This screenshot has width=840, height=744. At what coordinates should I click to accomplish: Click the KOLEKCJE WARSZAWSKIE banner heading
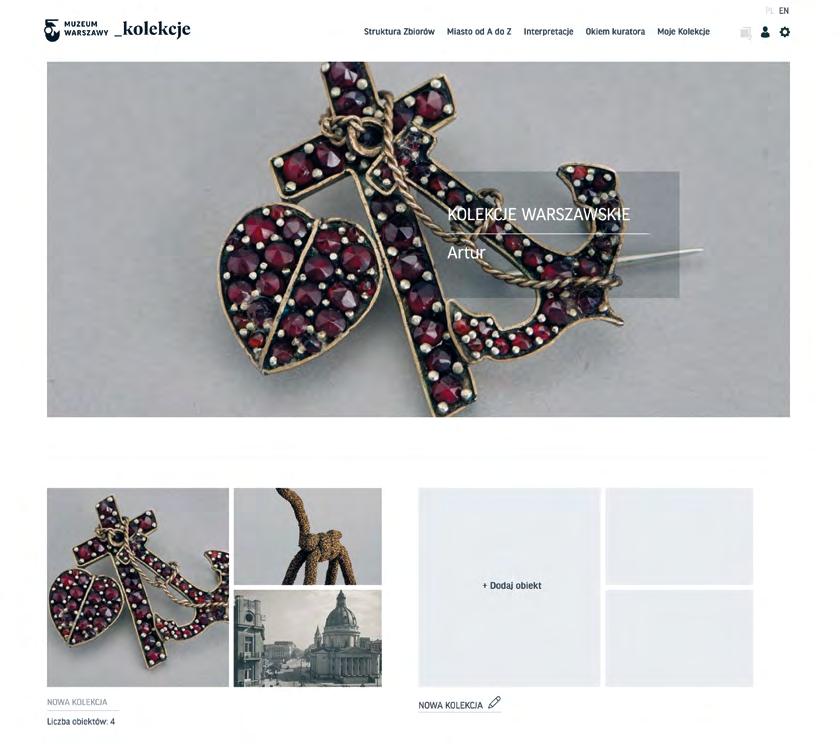click(x=538, y=214)
